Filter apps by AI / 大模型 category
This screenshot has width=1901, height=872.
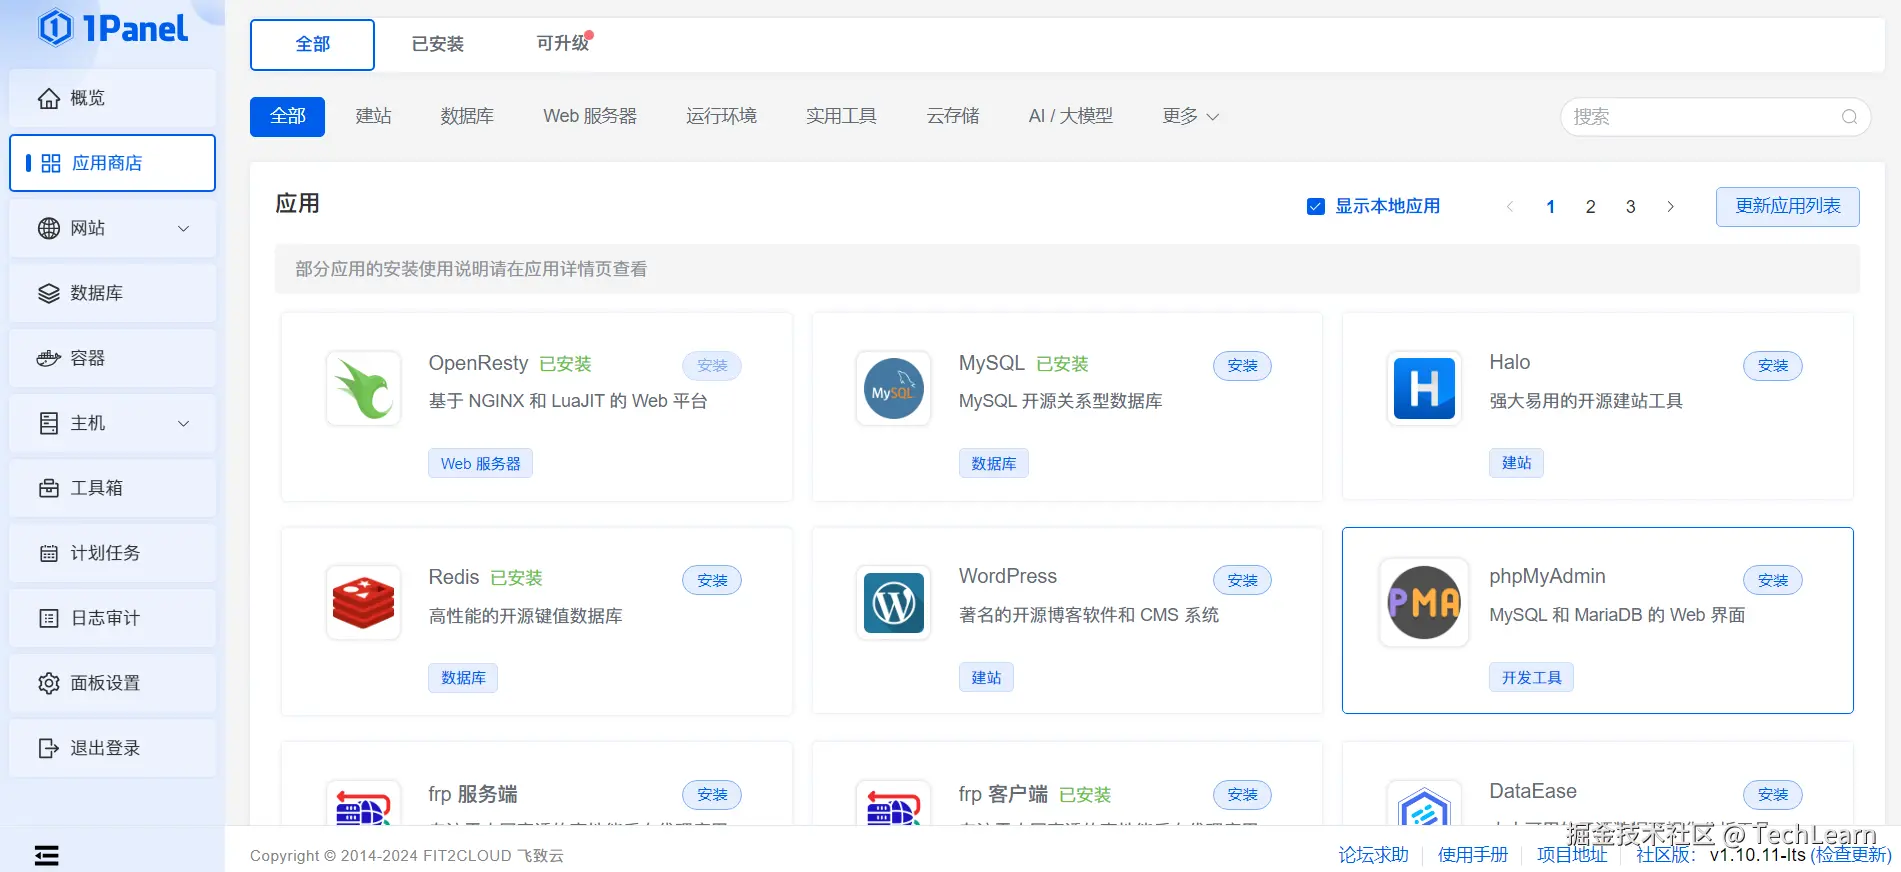coord(1070,116)
